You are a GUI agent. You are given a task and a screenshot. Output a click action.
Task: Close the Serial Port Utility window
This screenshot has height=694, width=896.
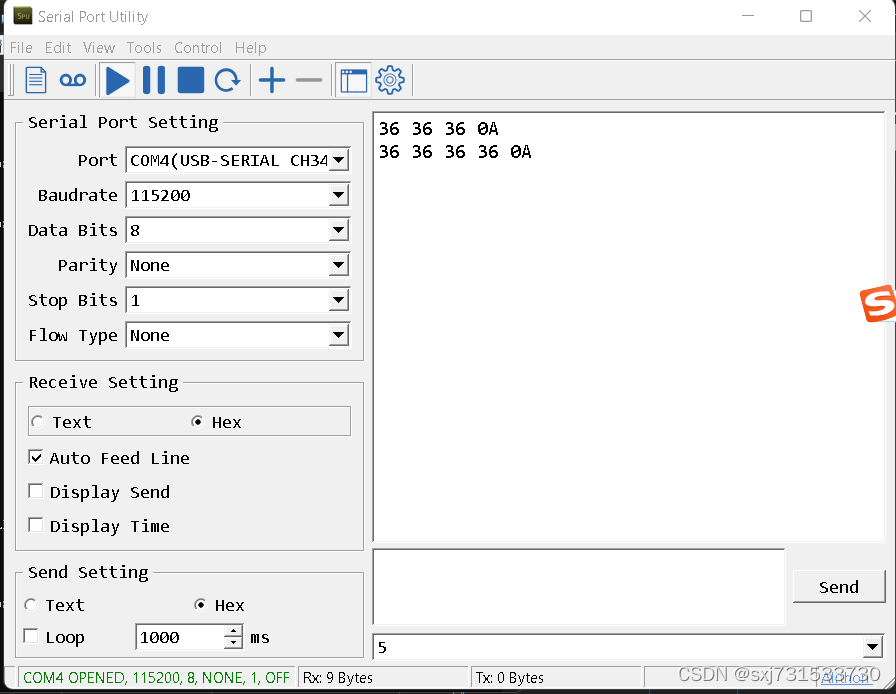[865, 16]
